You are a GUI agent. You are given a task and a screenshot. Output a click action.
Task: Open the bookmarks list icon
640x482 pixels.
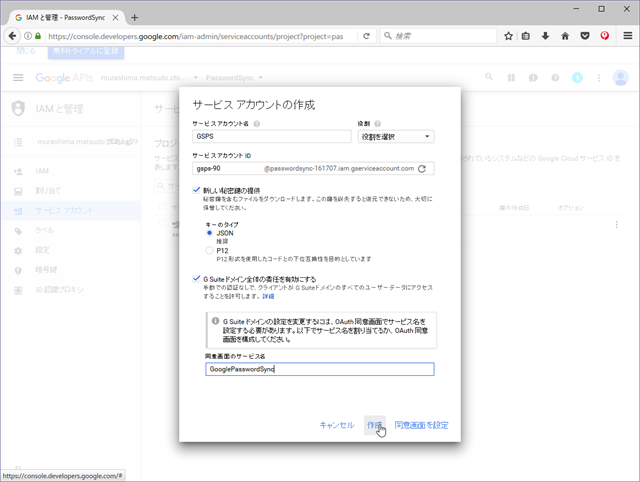coord(526,36)
